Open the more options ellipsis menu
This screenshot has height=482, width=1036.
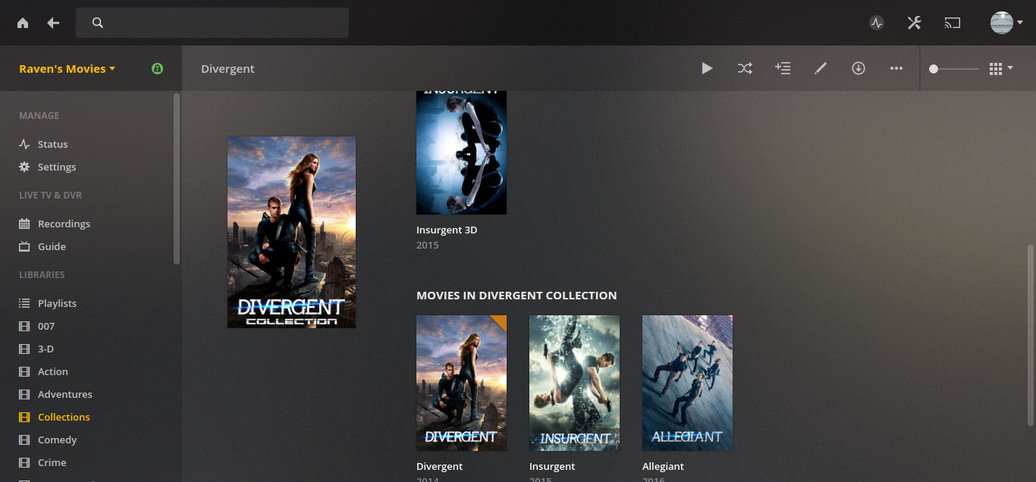click(896, 68)
